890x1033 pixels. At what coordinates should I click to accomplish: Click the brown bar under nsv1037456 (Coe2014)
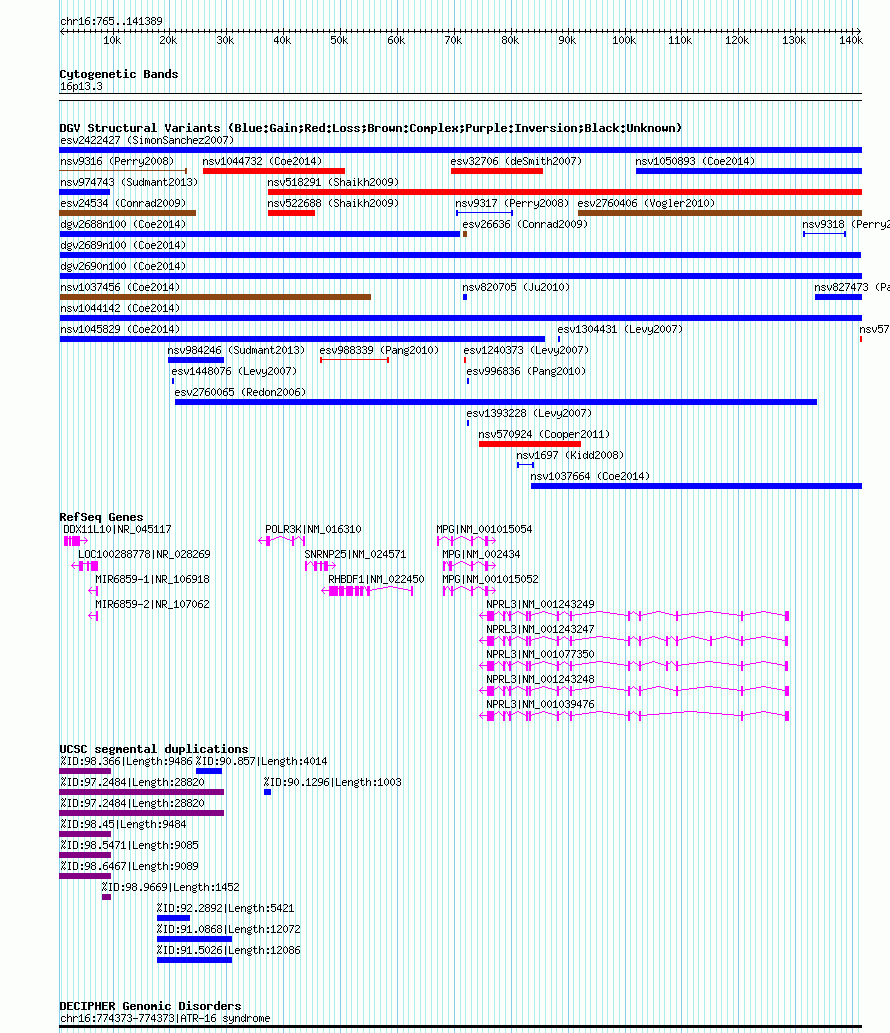tap(215, 298)
